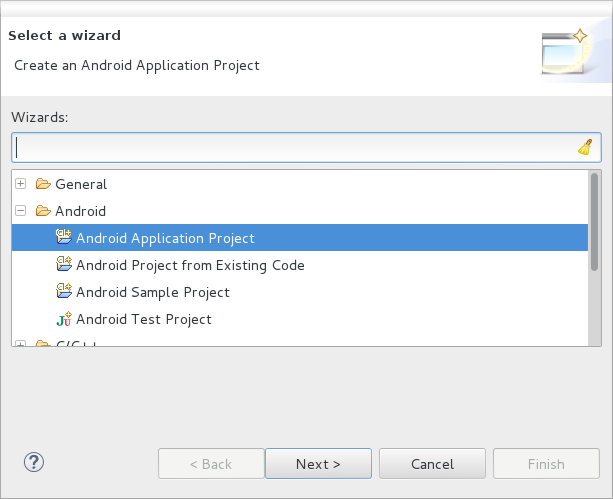Click the broom clear-filter icon
613x499 pixels.
point(585,147)
